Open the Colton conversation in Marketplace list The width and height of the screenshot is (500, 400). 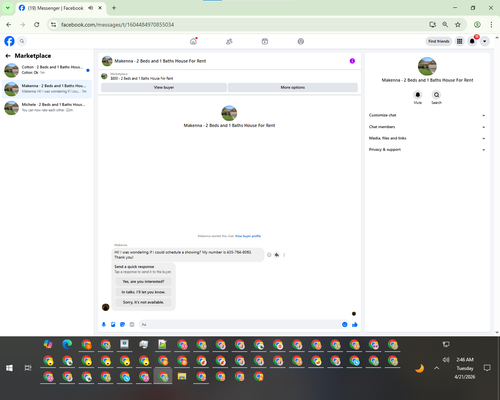[47, 70]
